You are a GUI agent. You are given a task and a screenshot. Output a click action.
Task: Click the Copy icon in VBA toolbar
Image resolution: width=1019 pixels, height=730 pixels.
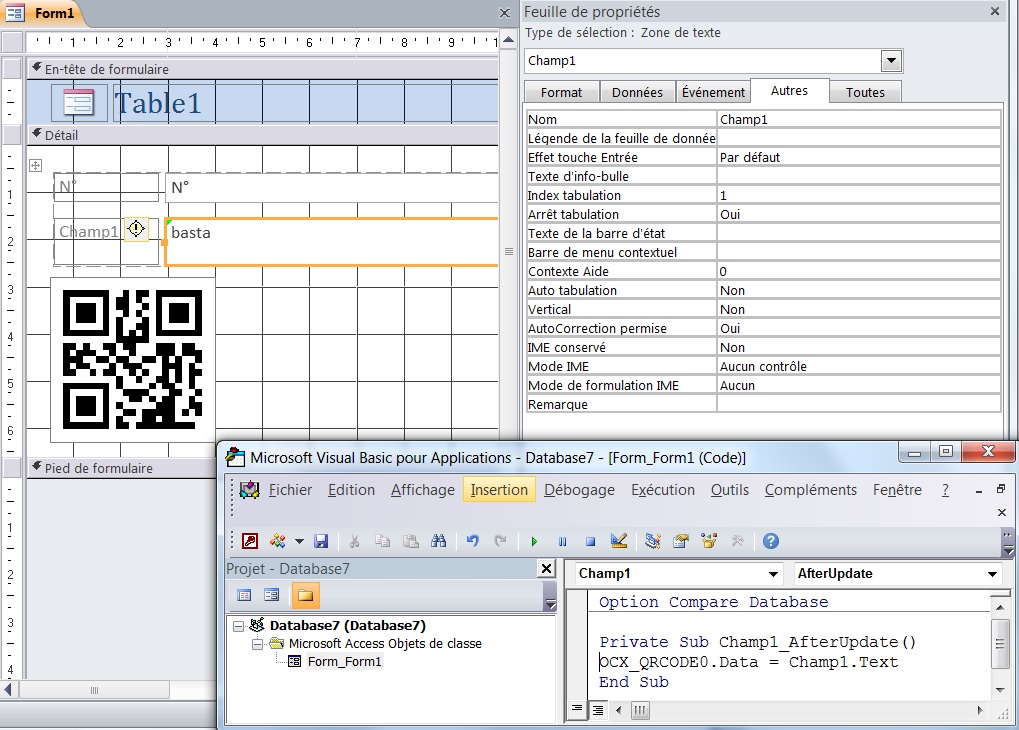point(382,541)
